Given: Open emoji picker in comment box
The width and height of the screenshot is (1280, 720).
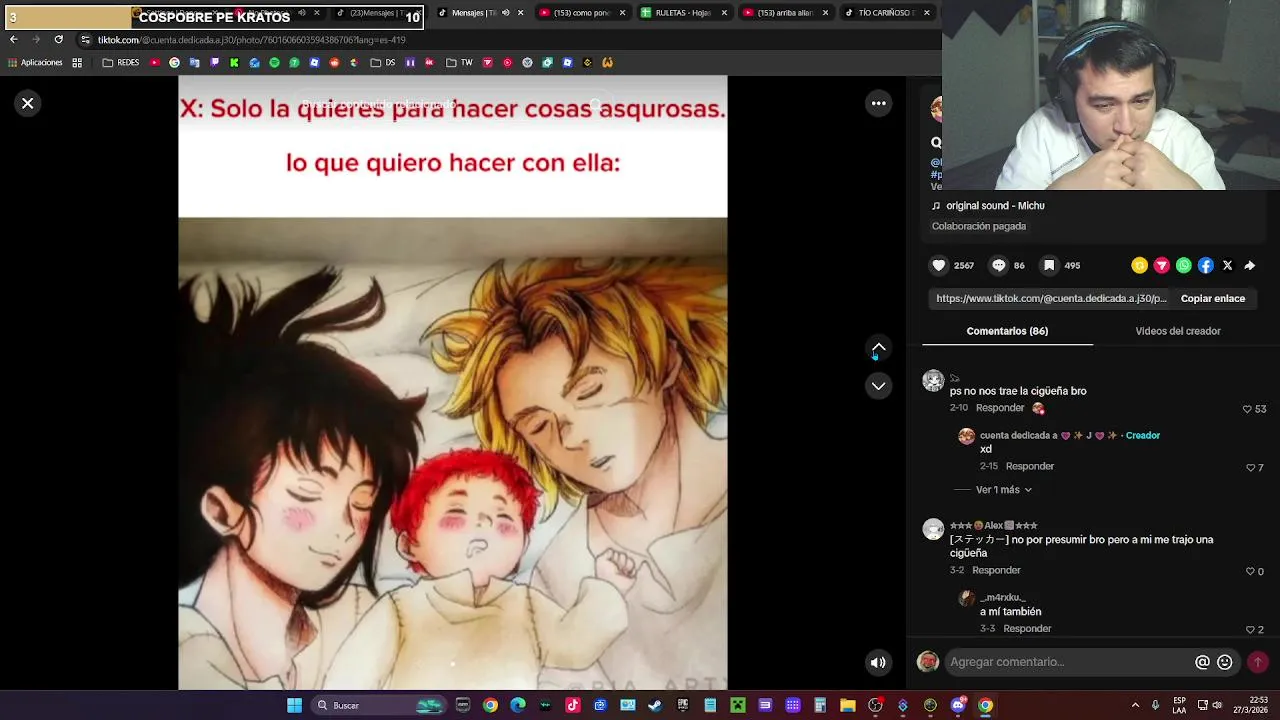Looking at the screenshot, I should pyautogui.click(x=1224, y=662).
